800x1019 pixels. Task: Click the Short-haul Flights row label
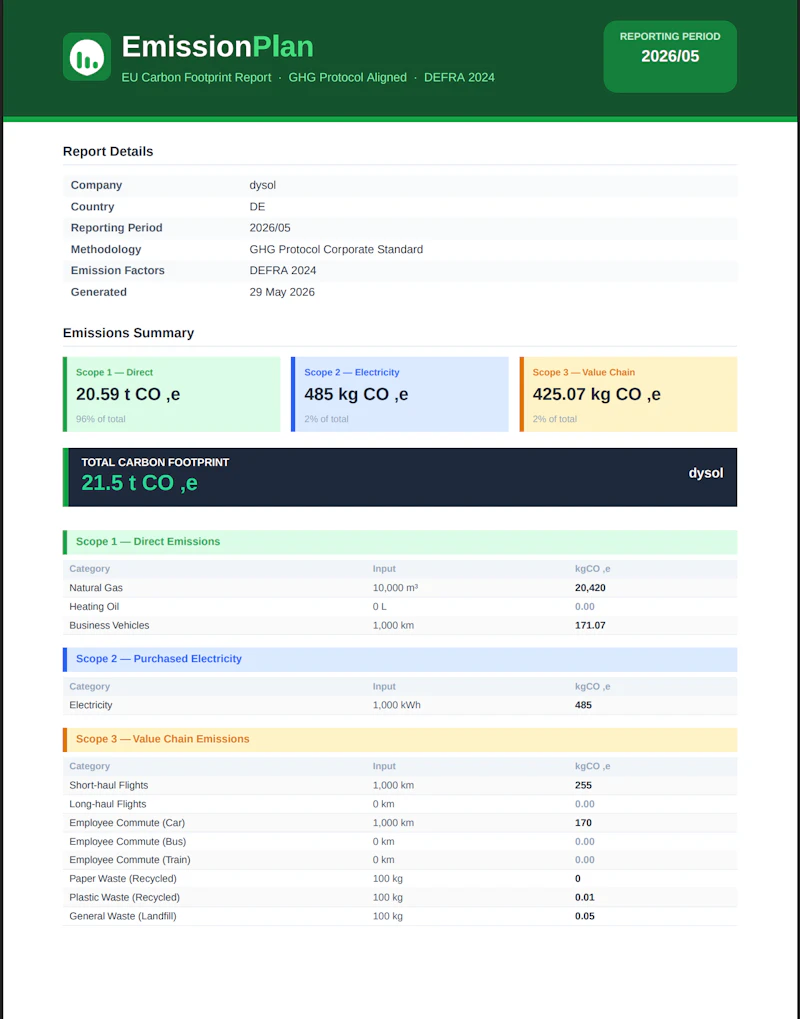click(x=109, y=785)
